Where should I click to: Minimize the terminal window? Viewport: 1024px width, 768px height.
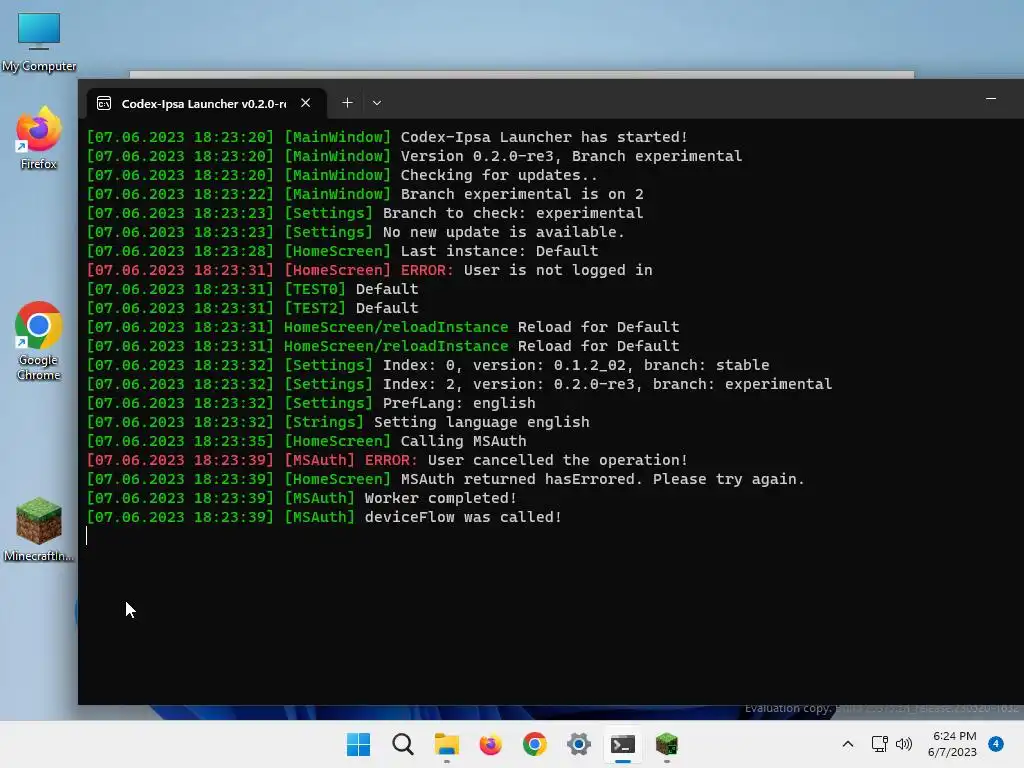click(991, 99)
